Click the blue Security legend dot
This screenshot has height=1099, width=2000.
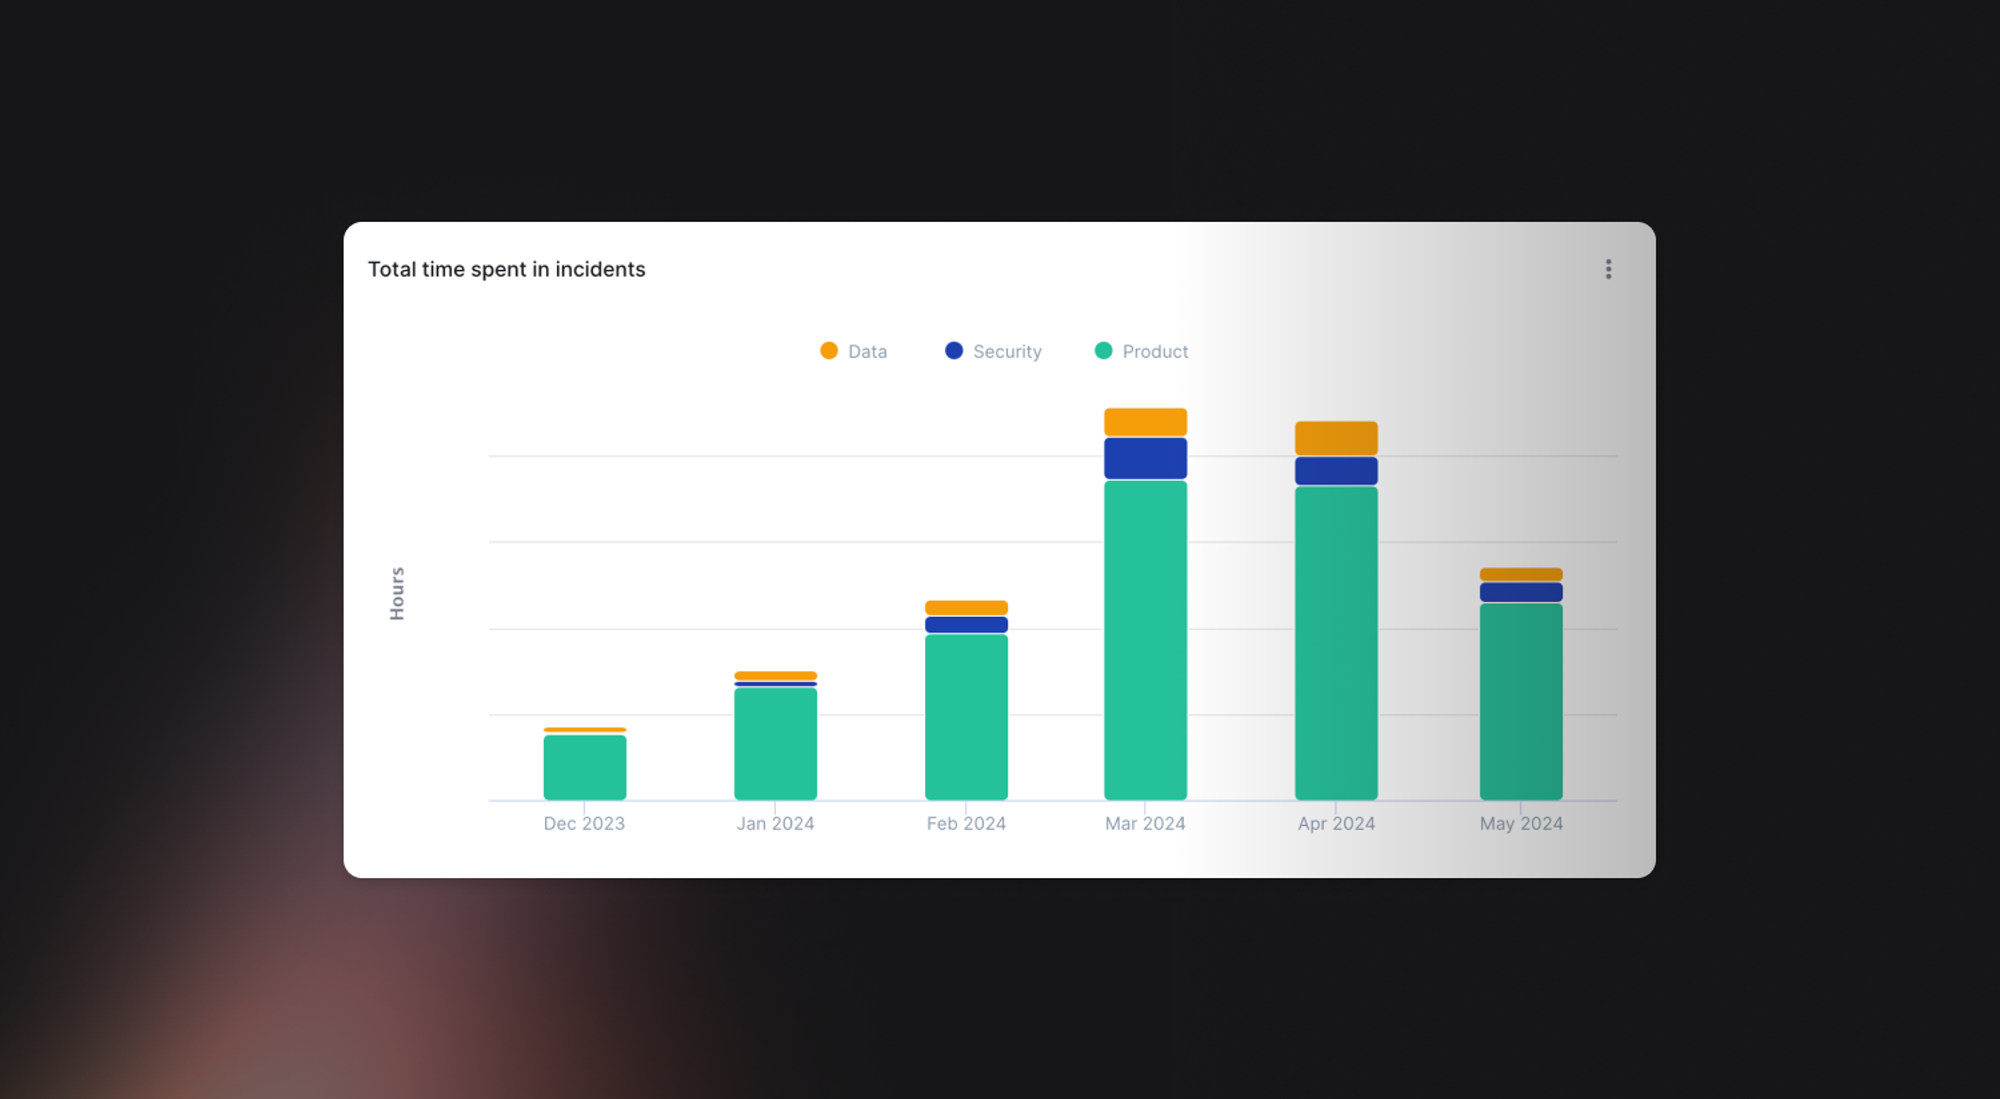(x=954, y=350)
